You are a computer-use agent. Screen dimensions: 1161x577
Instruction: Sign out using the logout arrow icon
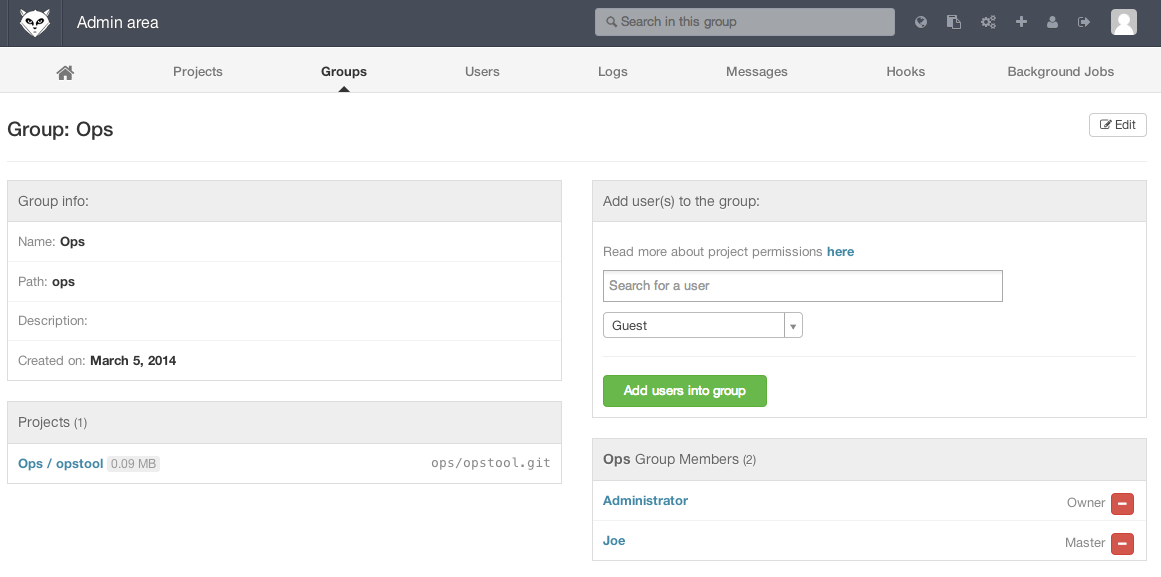[x=1084, y=22]
